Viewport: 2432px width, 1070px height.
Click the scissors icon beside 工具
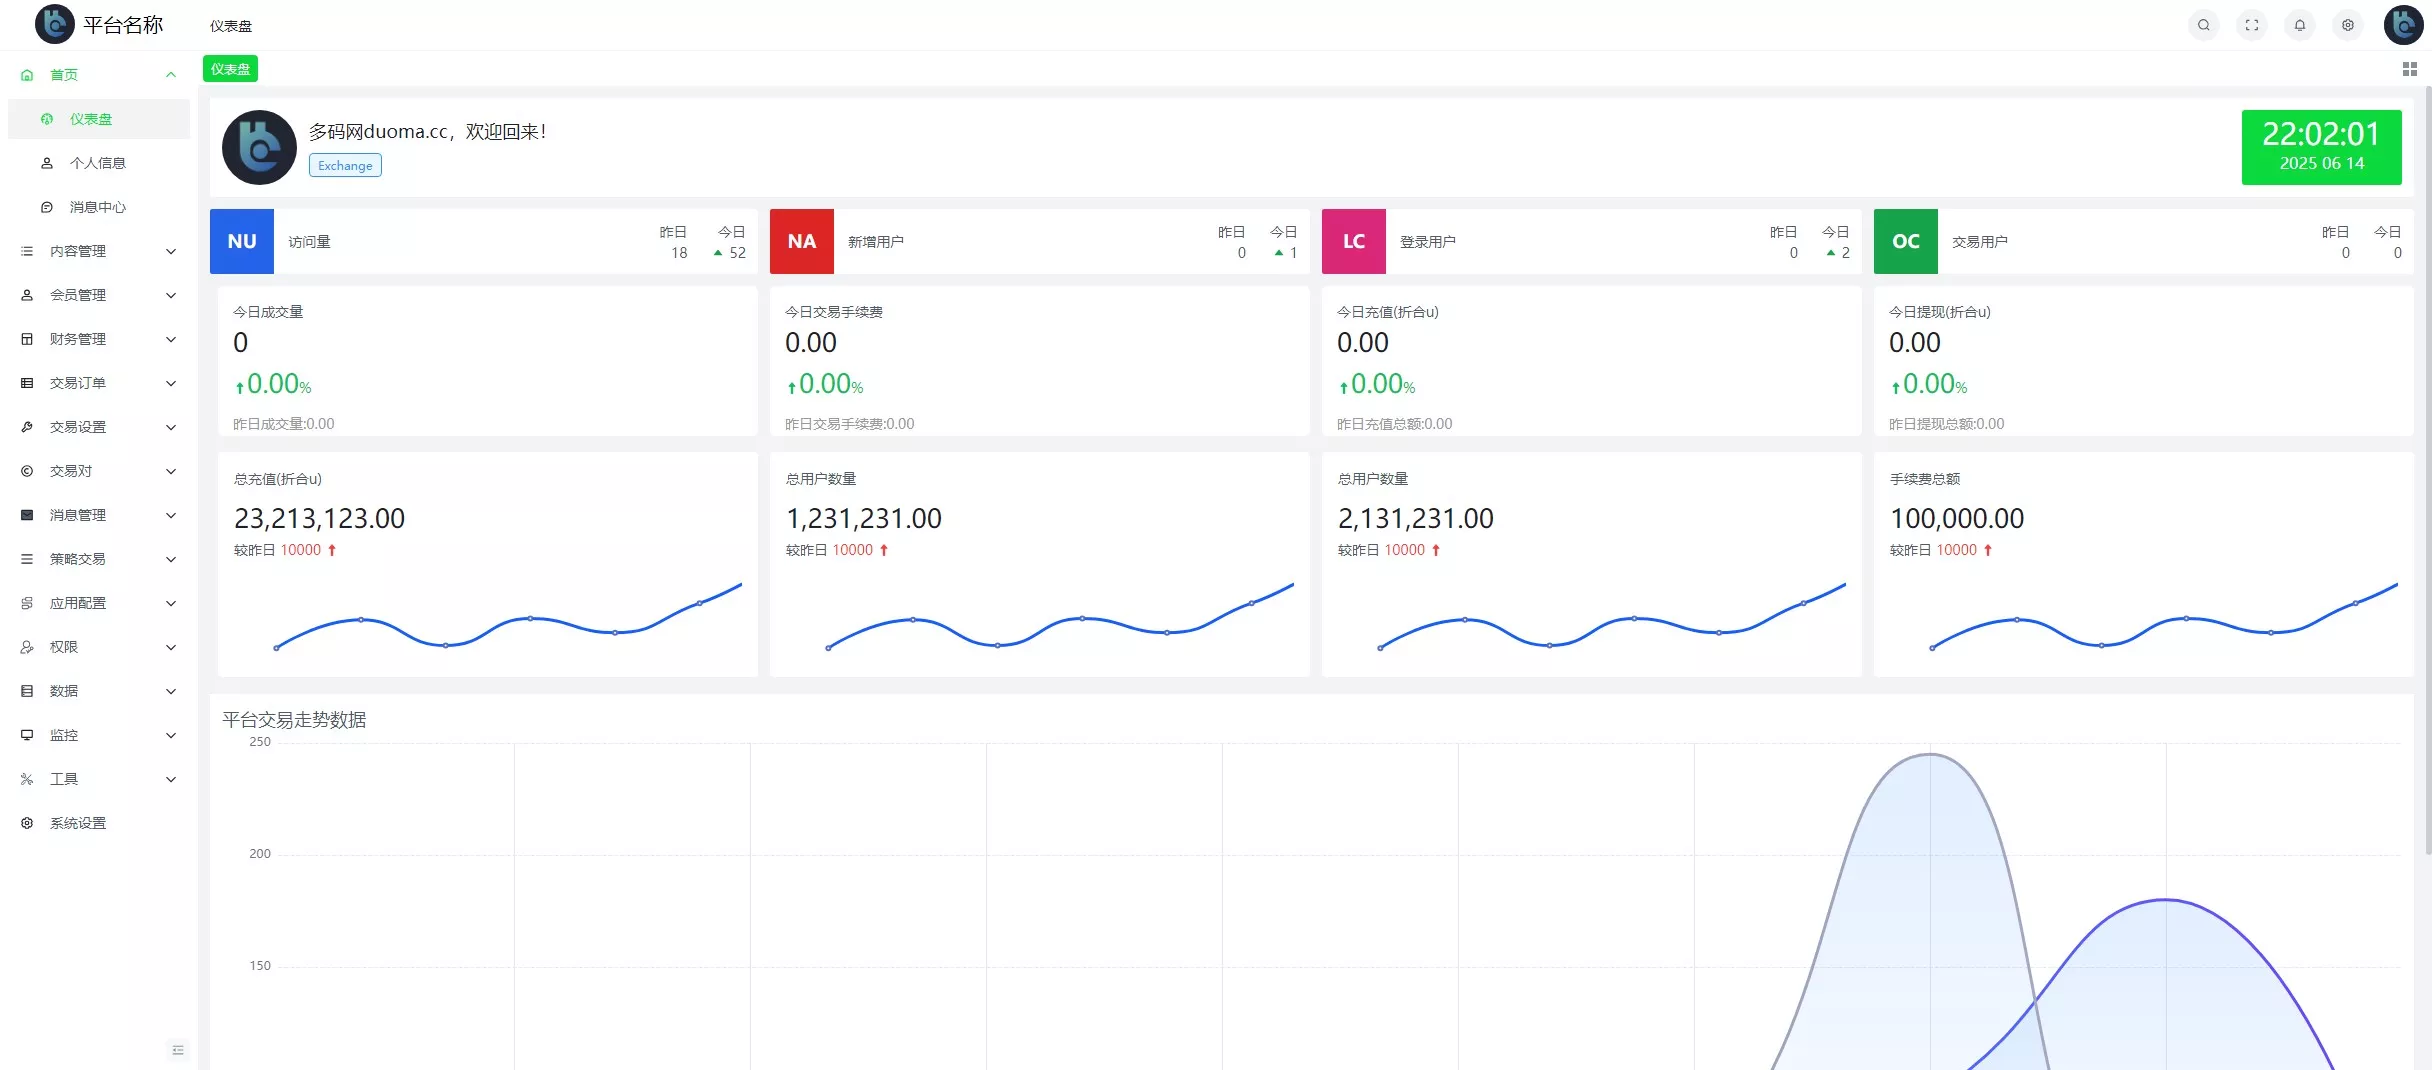27,779
